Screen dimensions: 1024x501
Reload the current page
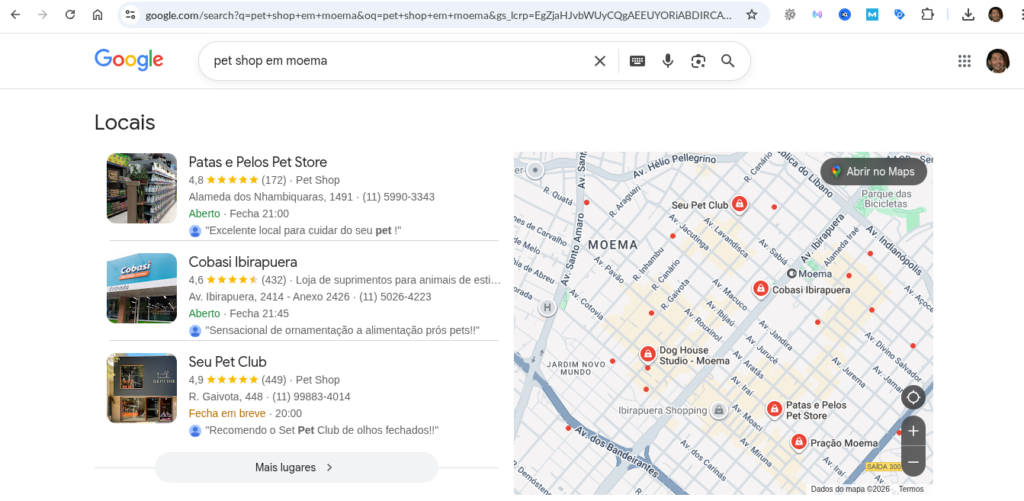(70, 14)
